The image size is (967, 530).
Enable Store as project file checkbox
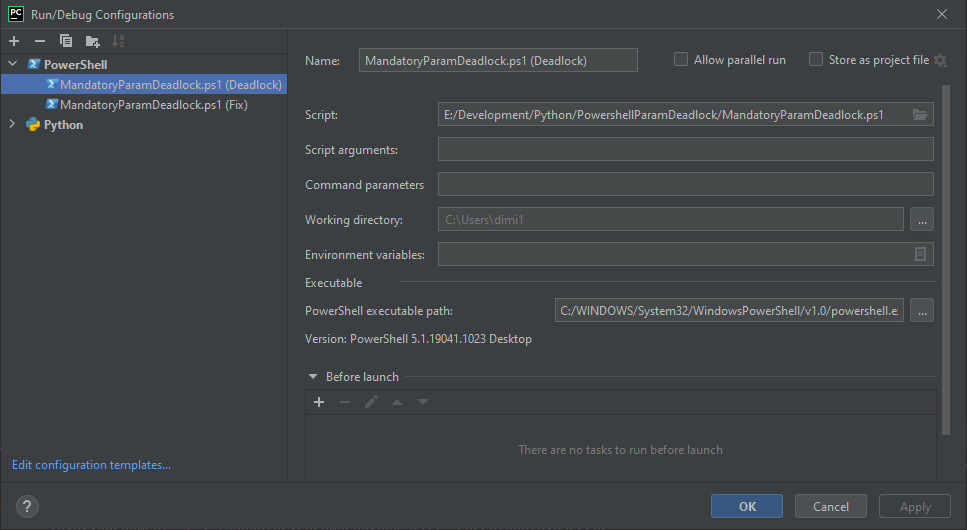coord(816,59)
